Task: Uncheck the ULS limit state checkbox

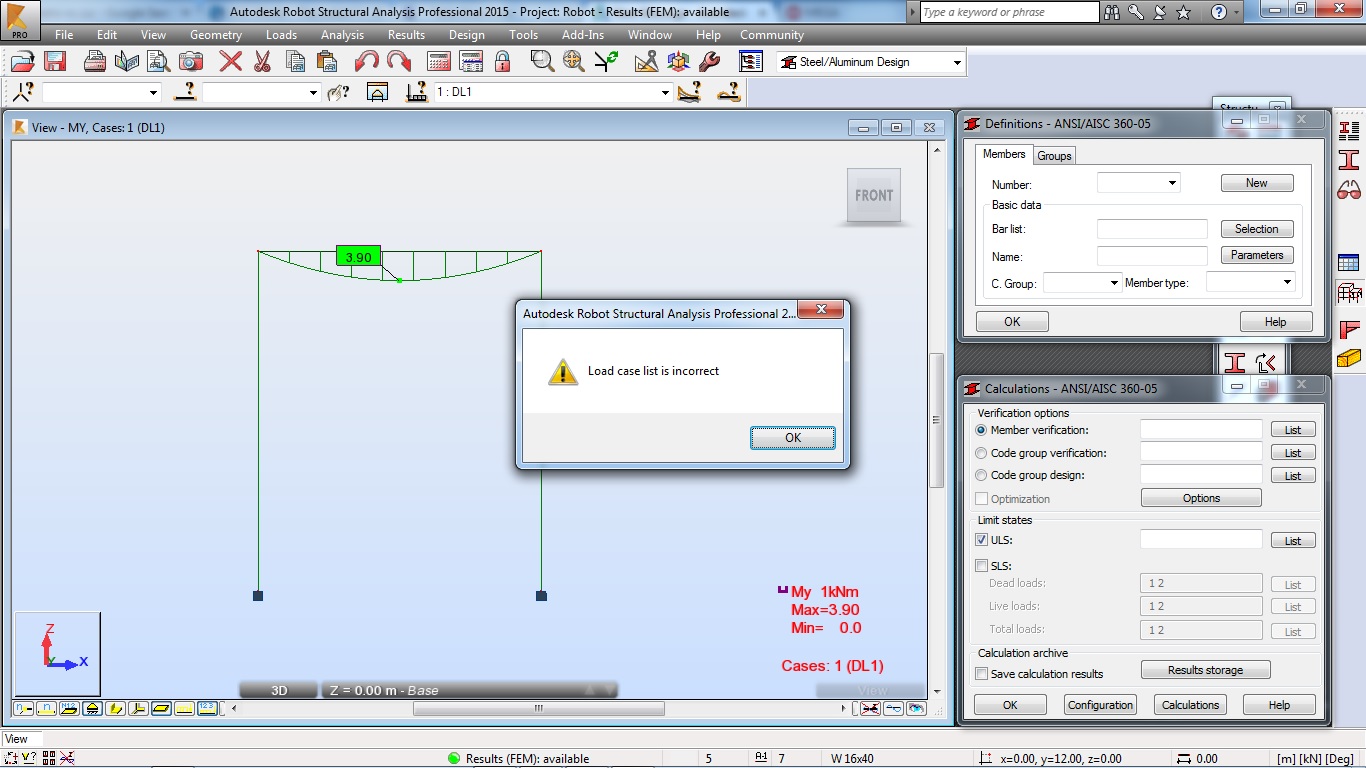Action: pos(981,540)
